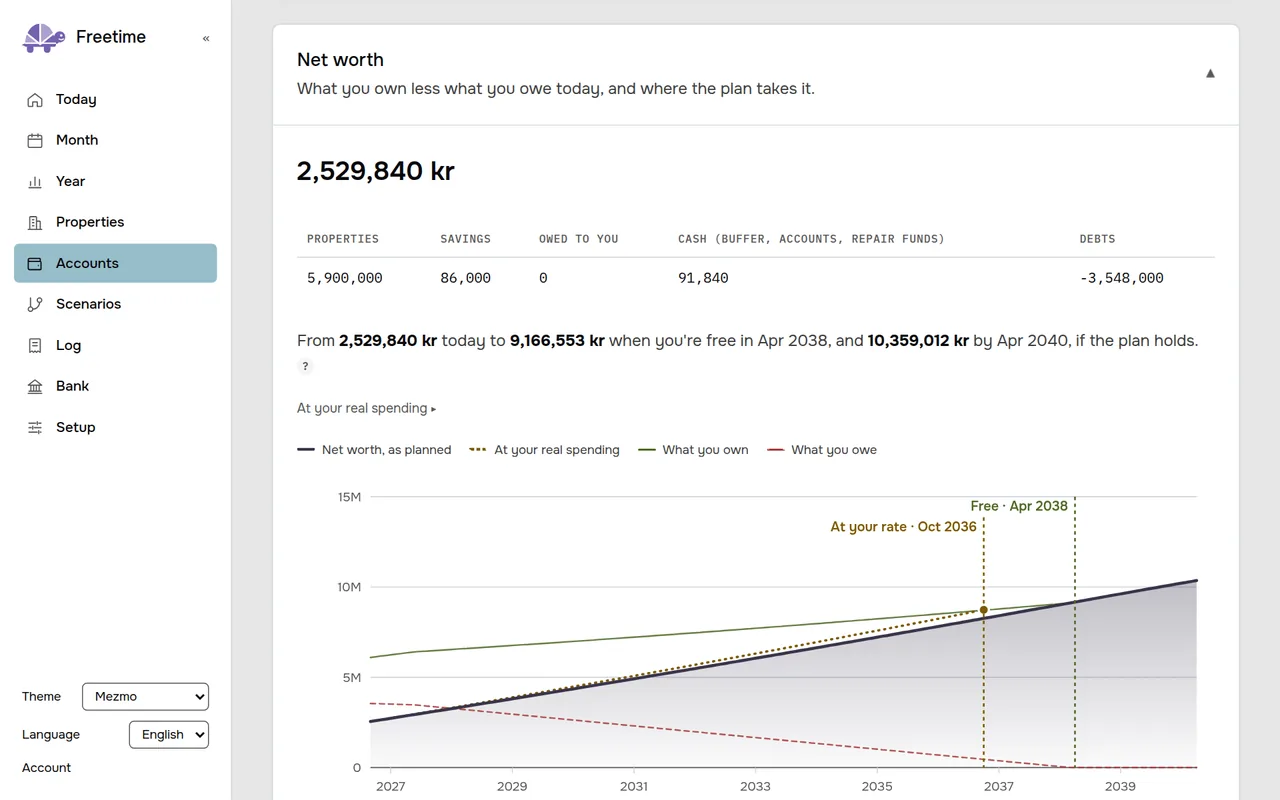Open the Theme dropdown showing Mezmo
Image resolution: width=1280 pixels, height=800 pixels.
pyautogui.click(x=145, y=696)
